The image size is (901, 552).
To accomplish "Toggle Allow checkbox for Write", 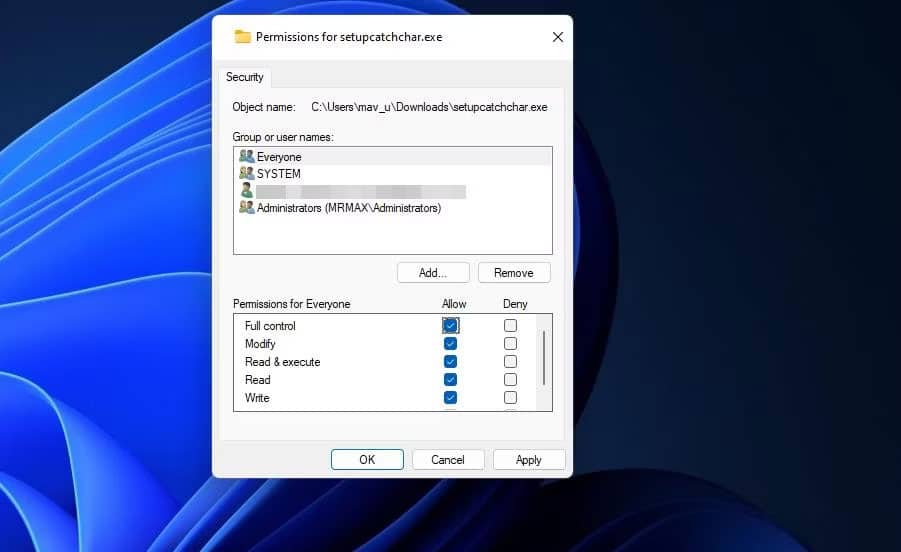I will click(x=450, y=397).
